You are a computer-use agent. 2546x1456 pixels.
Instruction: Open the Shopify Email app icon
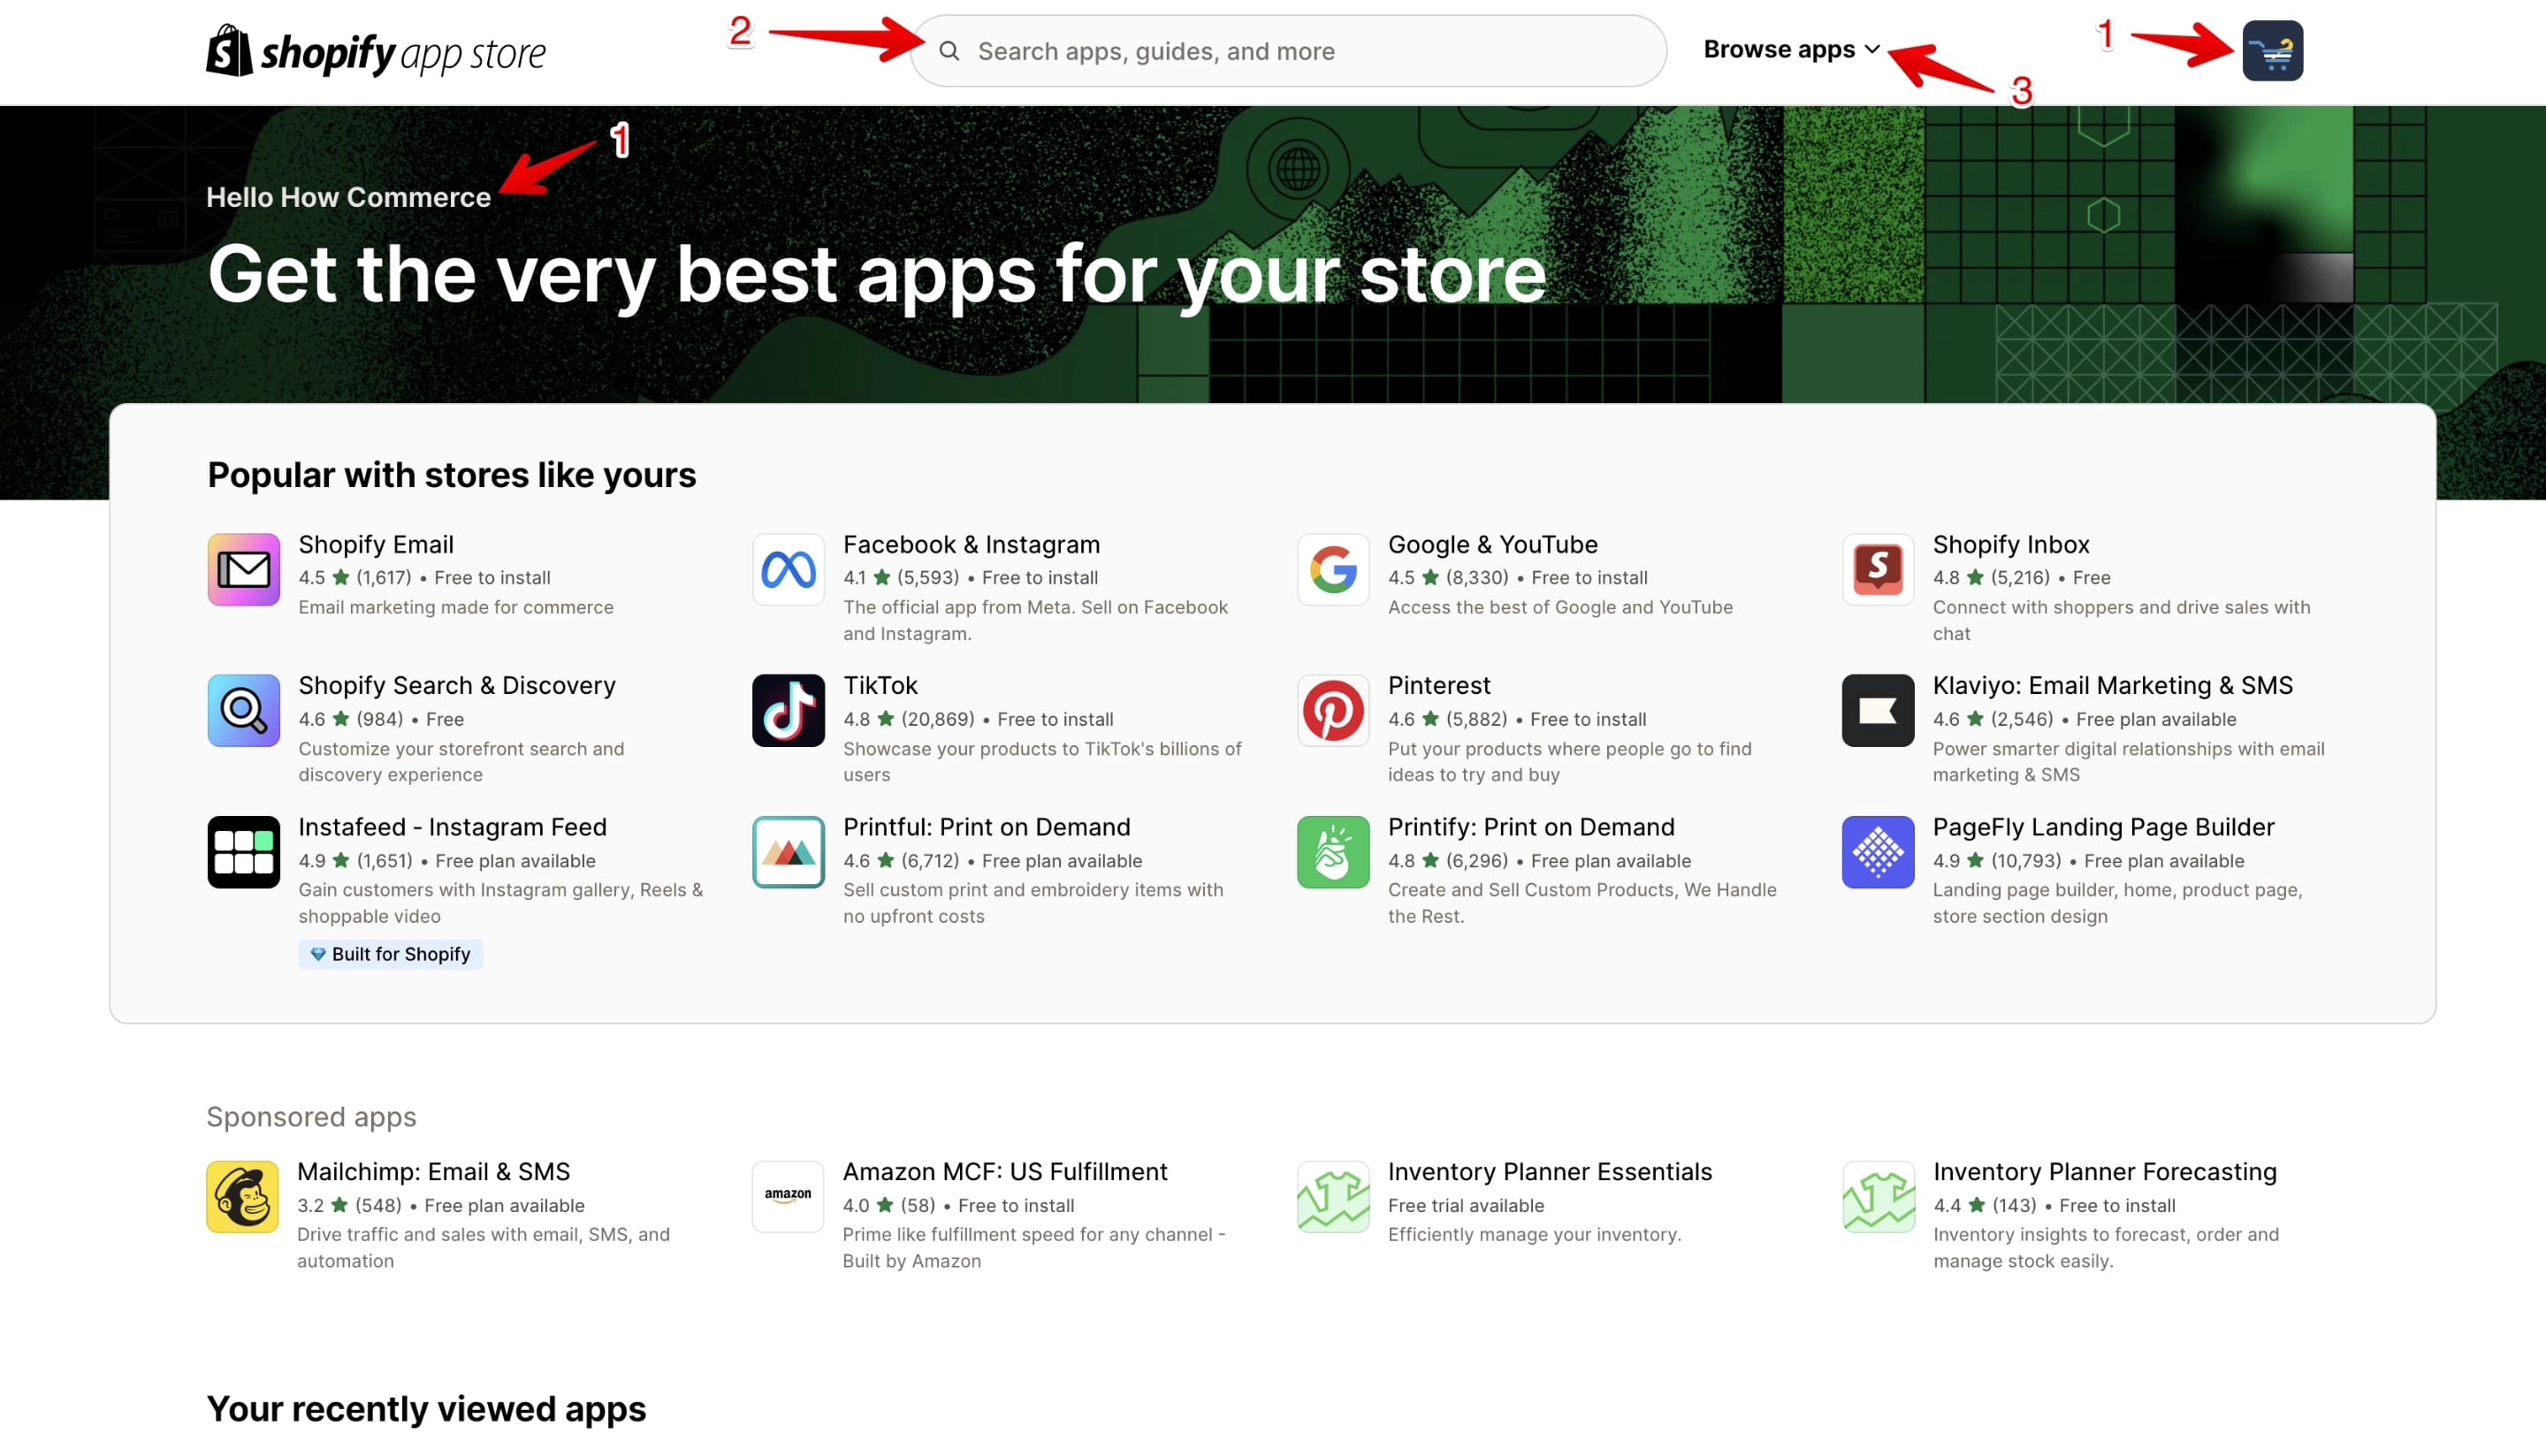pyautogui.click(x=243, y=570)
